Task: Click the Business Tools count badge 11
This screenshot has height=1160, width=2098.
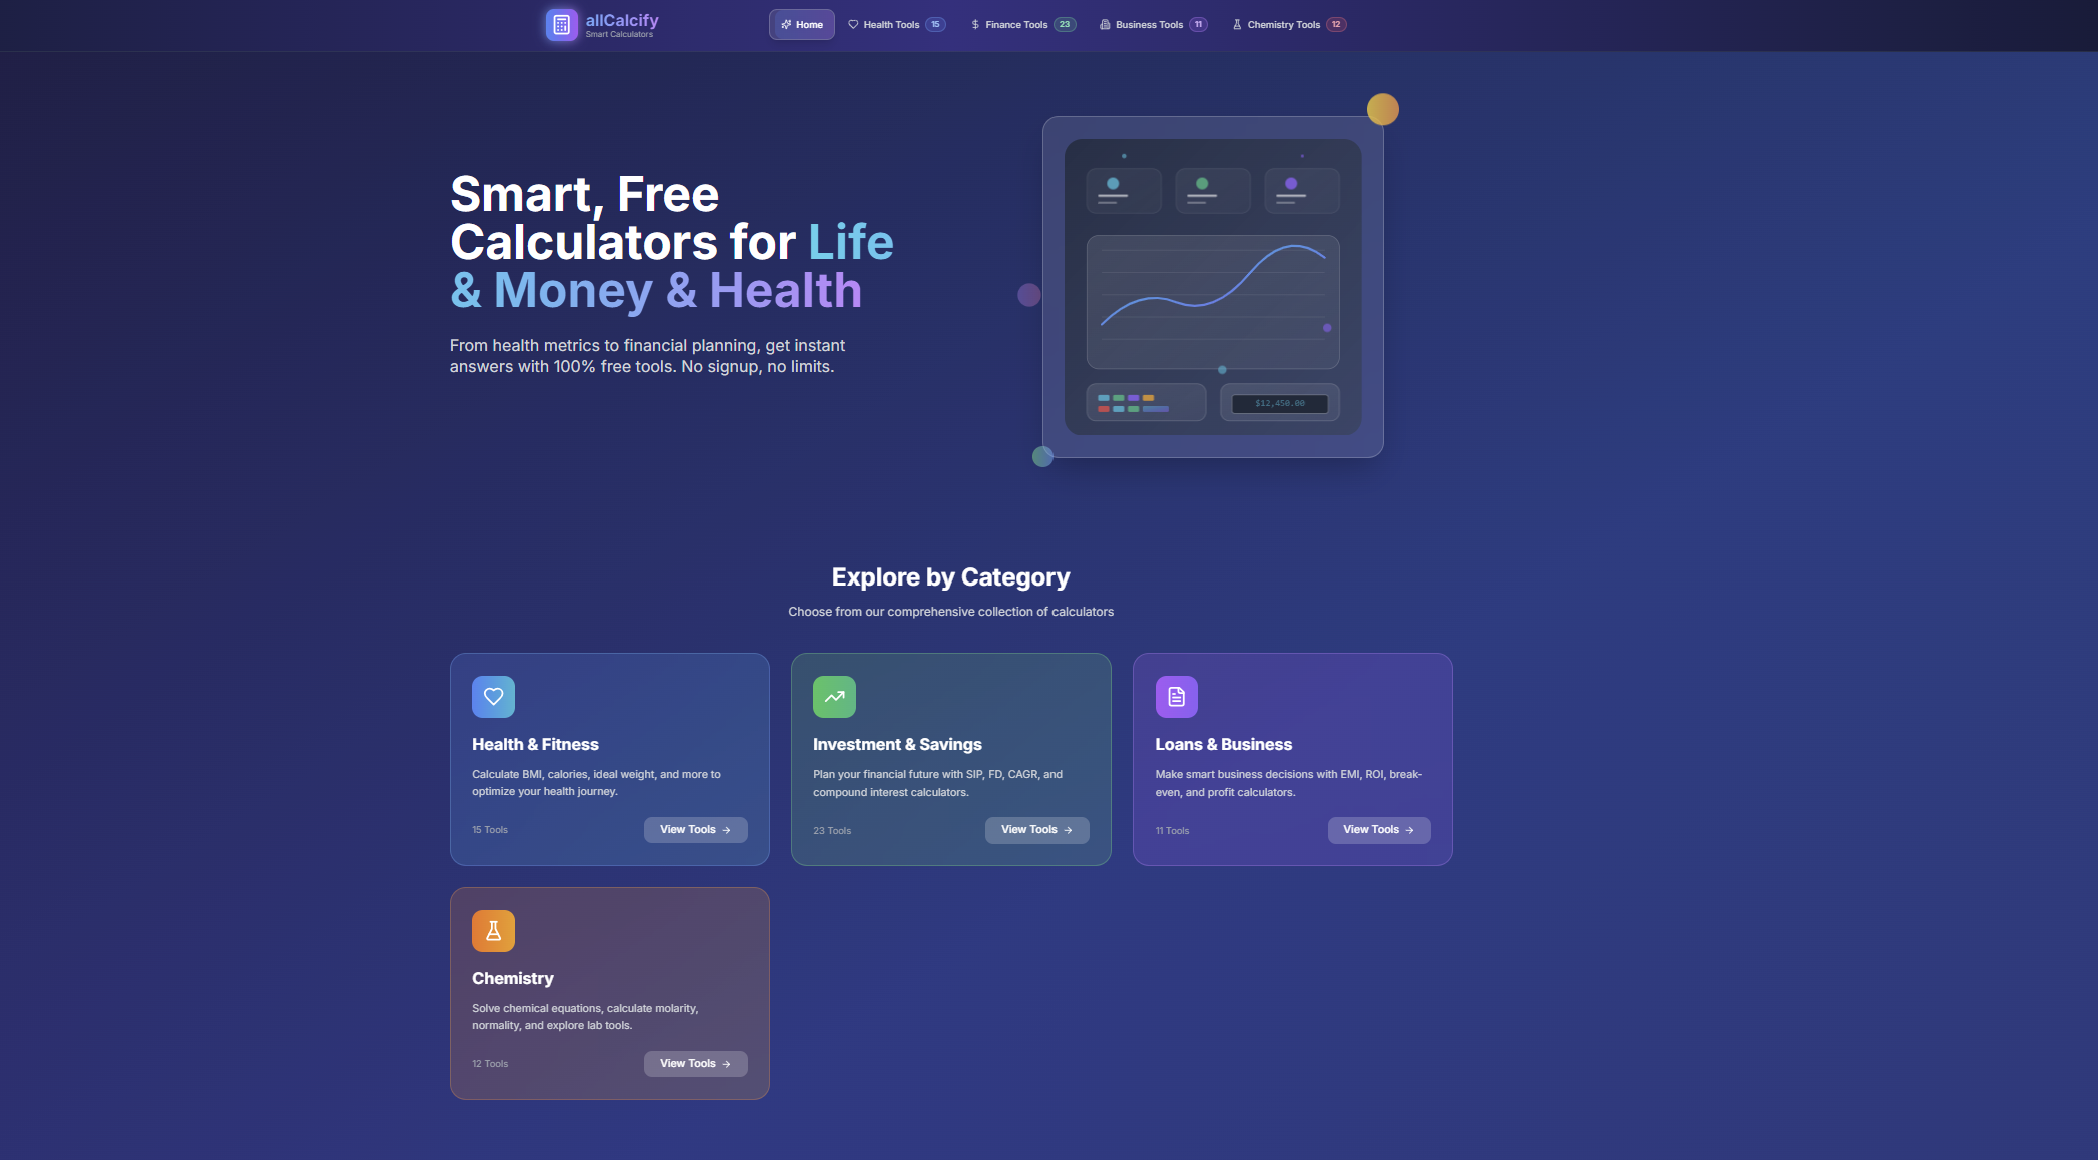Action: click(x=1198, y=25)
